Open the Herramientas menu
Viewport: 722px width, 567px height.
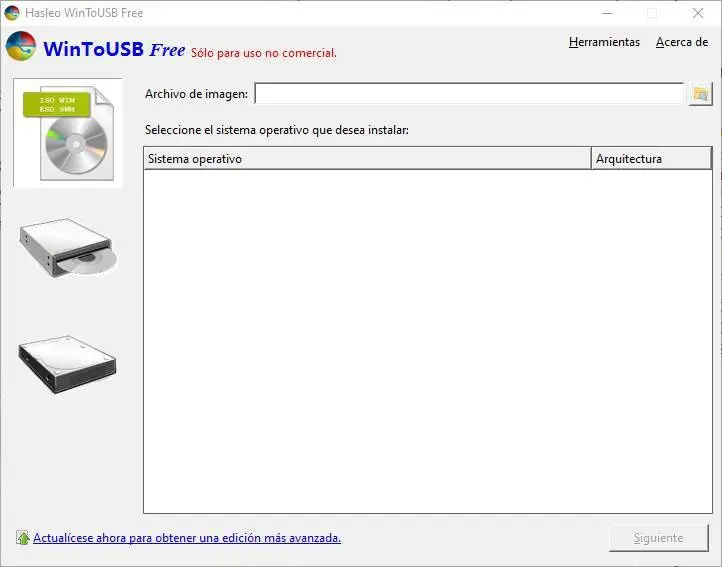604,42
